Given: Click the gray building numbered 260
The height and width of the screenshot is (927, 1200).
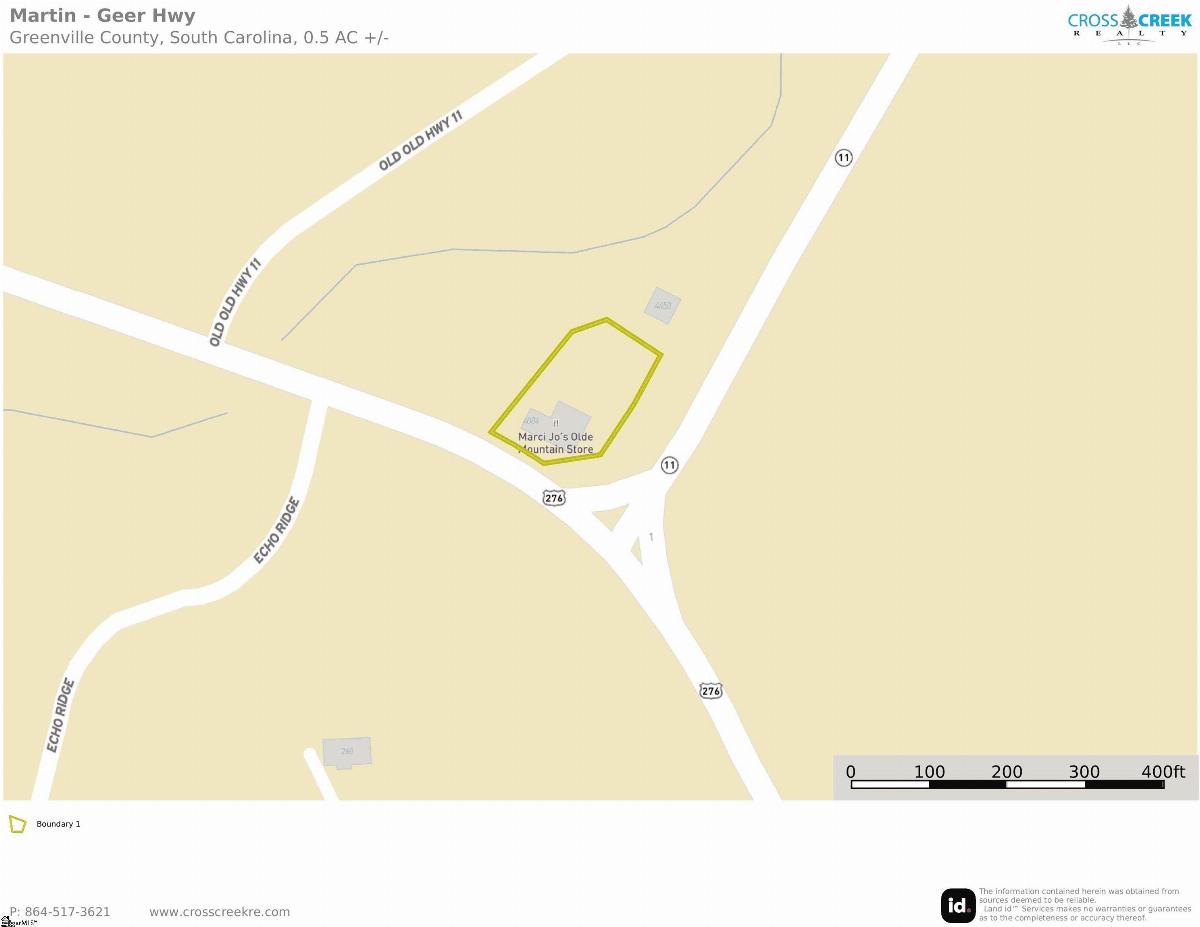Looking at the screenshot, I should (x=346, y=752).
